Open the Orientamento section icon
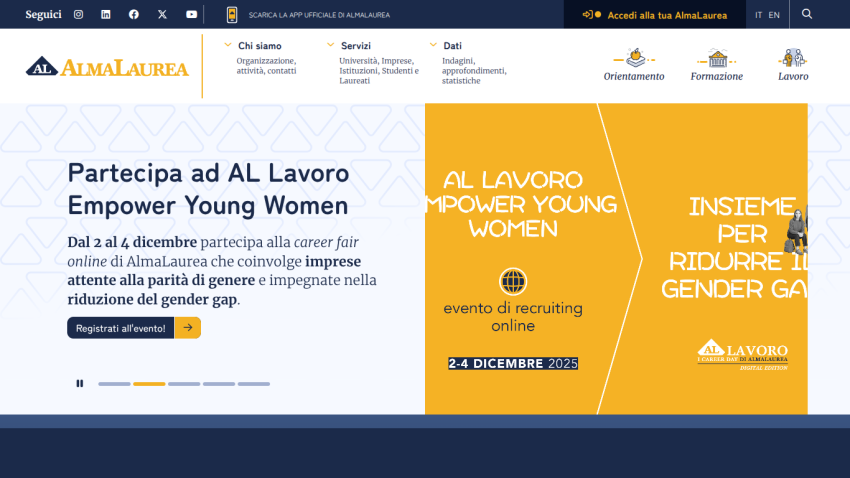The width and height of the screenshot is (850, 478). pos(634,57)
